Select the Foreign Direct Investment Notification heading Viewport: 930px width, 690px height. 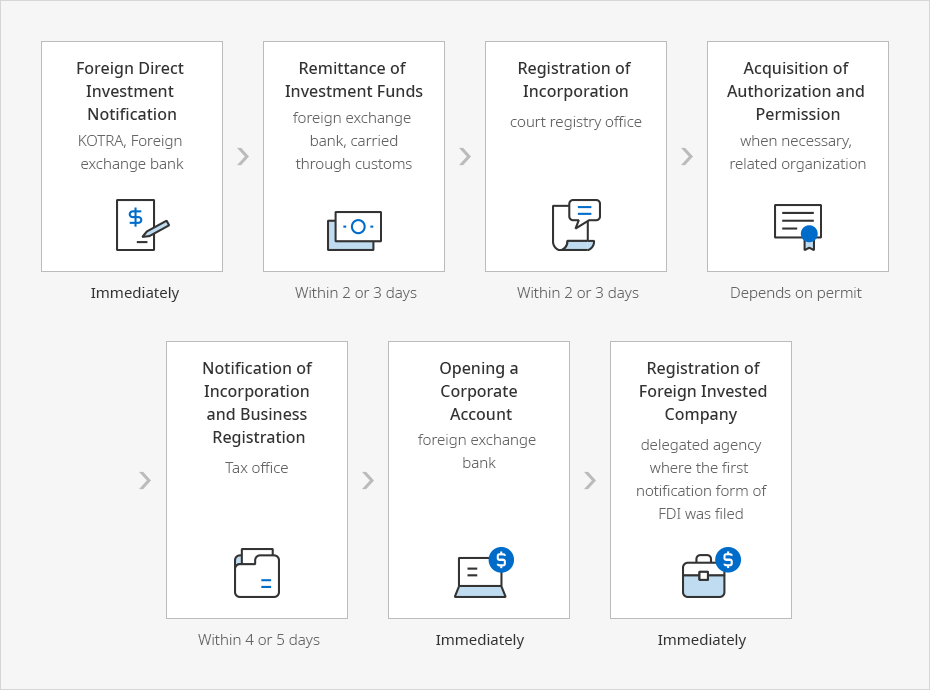[131, 91]
